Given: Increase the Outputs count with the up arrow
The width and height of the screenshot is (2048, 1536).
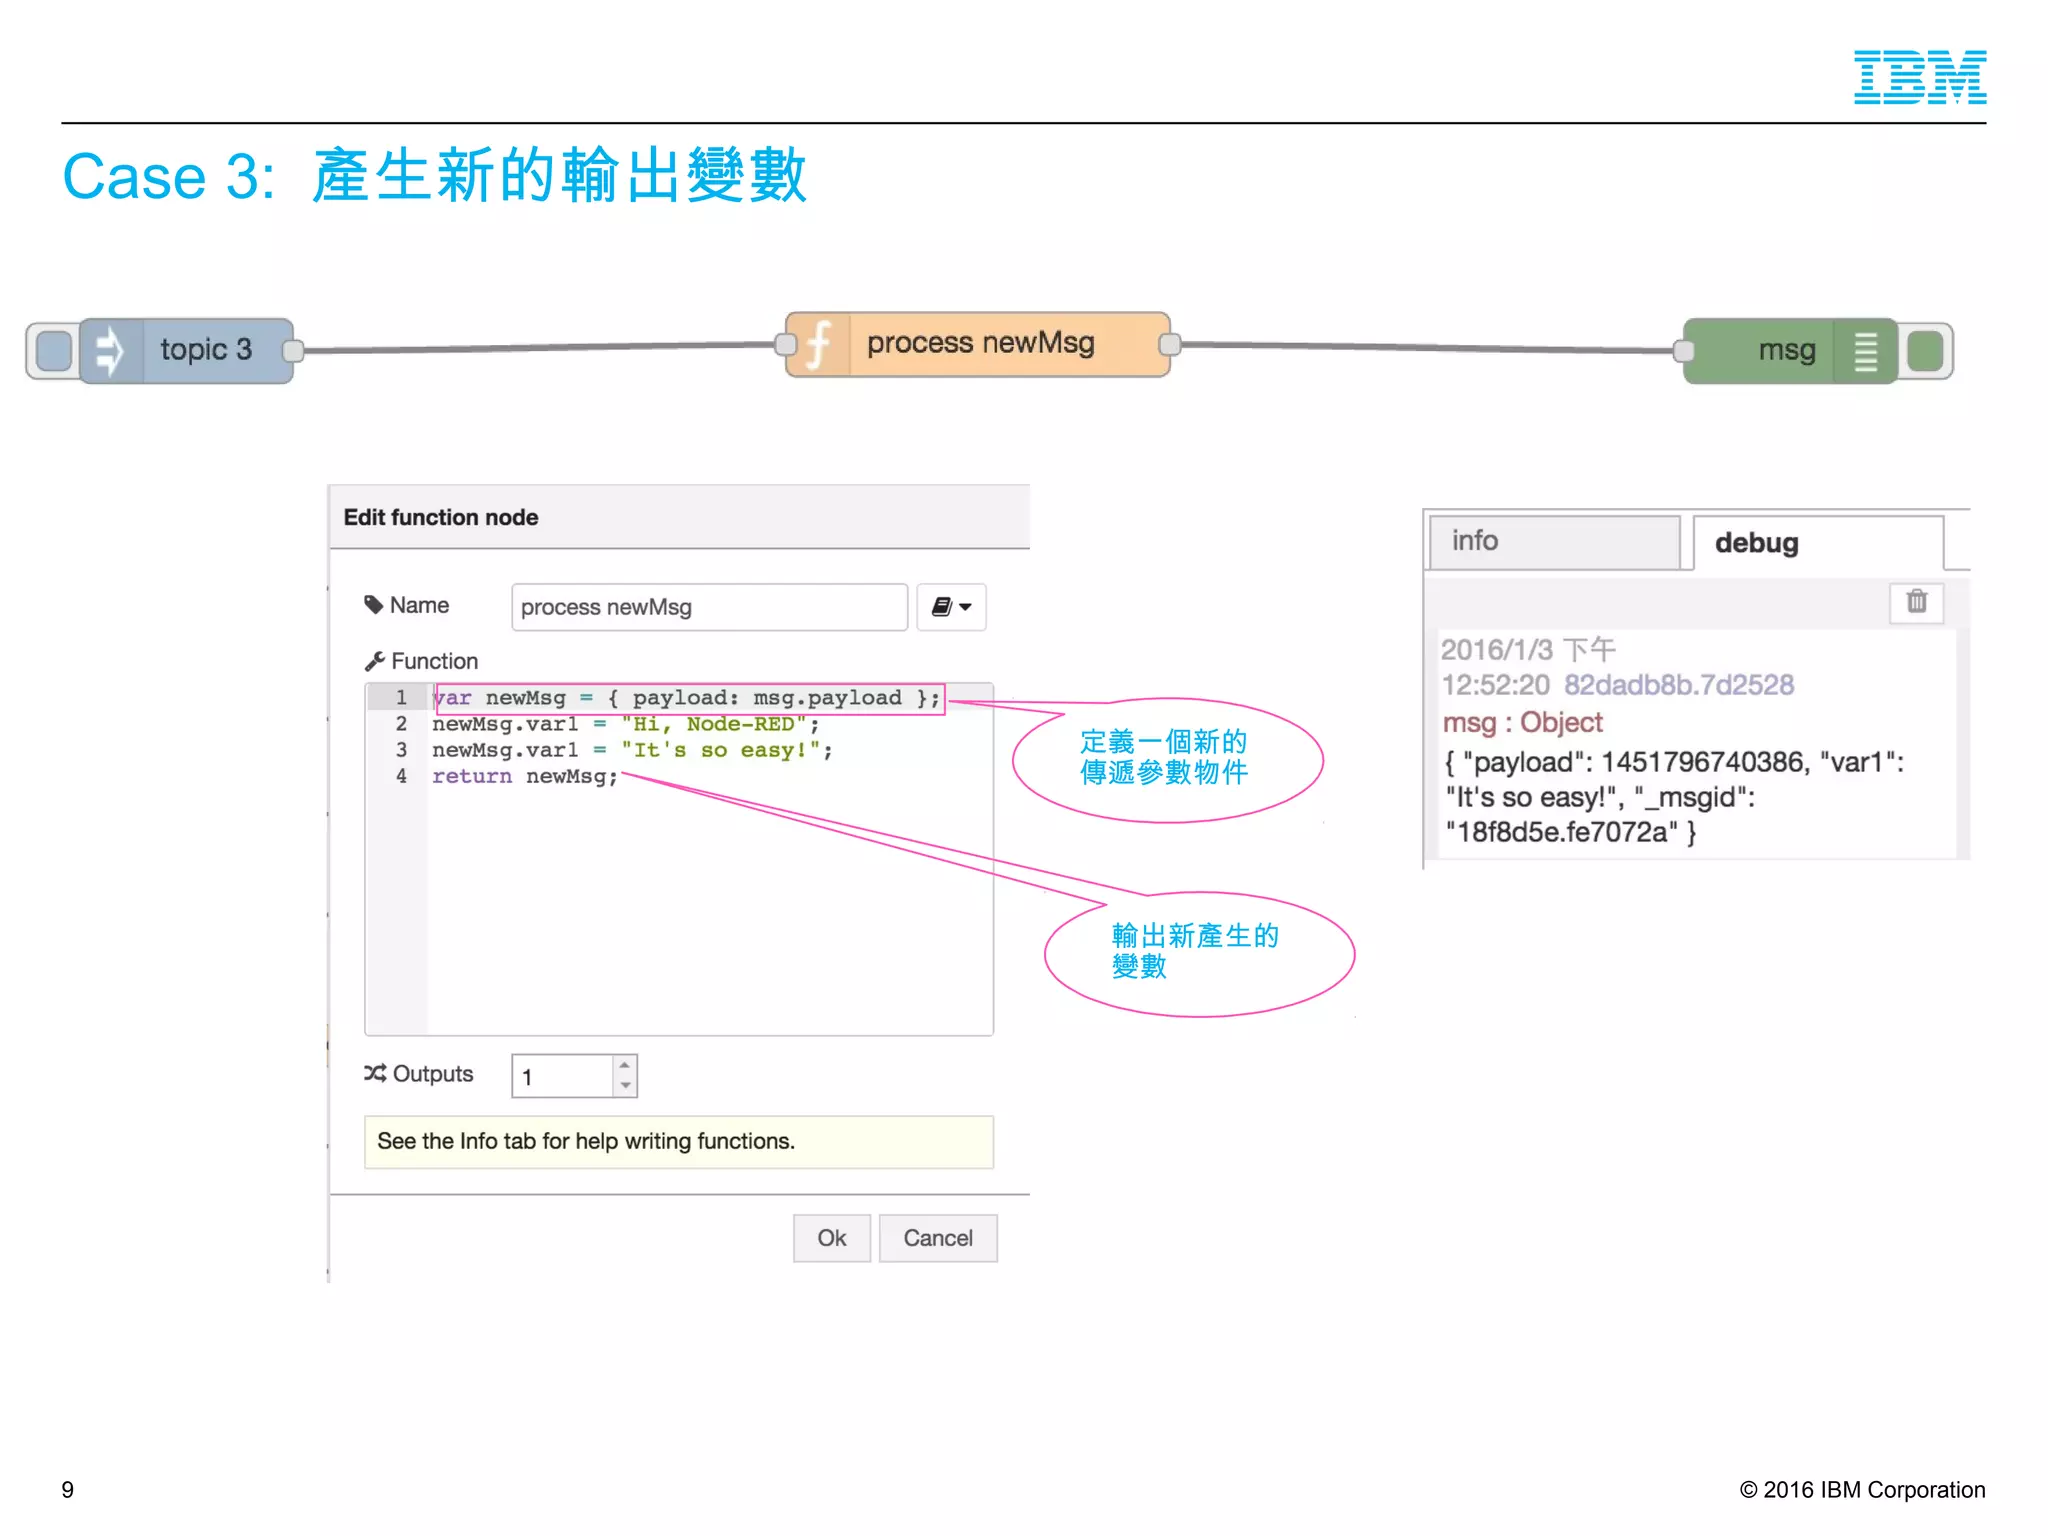Looking at the screenshot, I should (625, 1065).
